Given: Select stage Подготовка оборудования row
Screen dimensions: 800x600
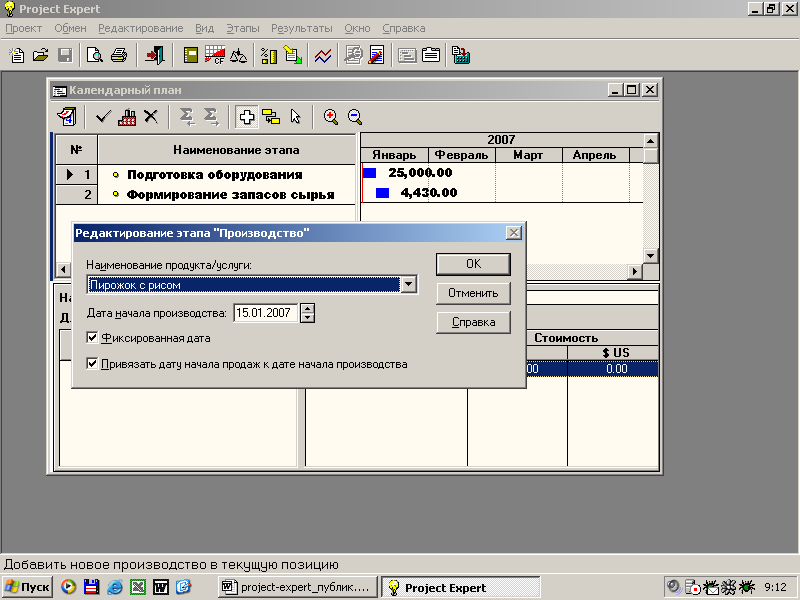Looking at the screenshot, I should pyautogui.click(x=205, y=174).
